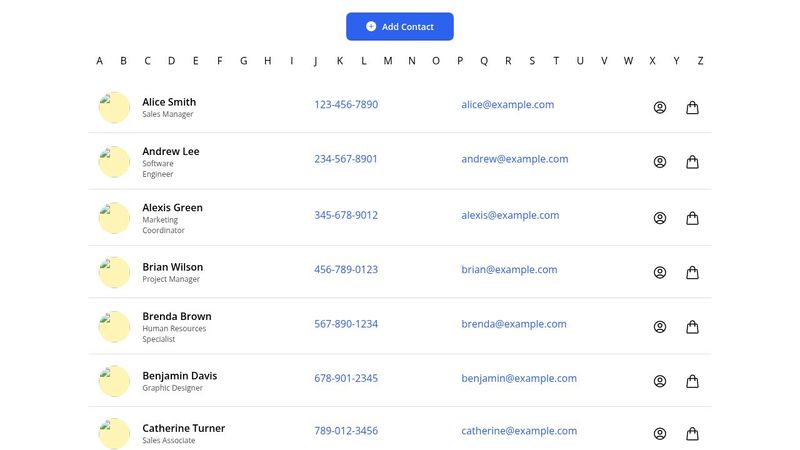Click Alice Smith's shopping bag icon
The width and height of the screenshot is (800, 450).
point(692,108)
